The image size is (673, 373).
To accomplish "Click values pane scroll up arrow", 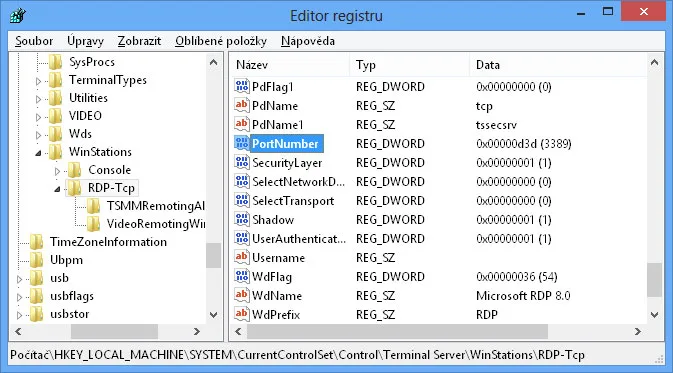I will click(x=654, y=63).
